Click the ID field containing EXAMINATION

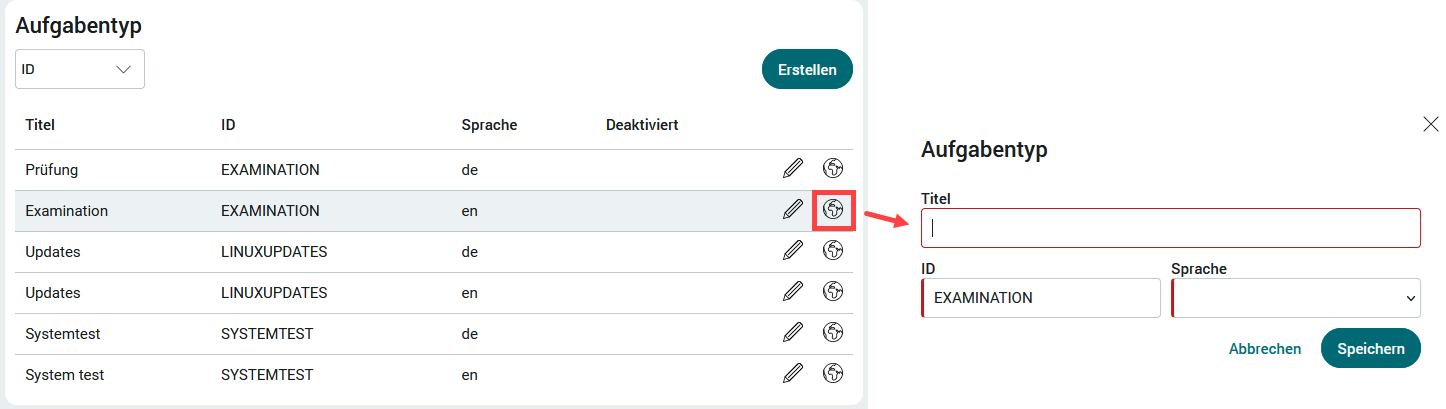pyautogui.click(x=1041, y=298)
